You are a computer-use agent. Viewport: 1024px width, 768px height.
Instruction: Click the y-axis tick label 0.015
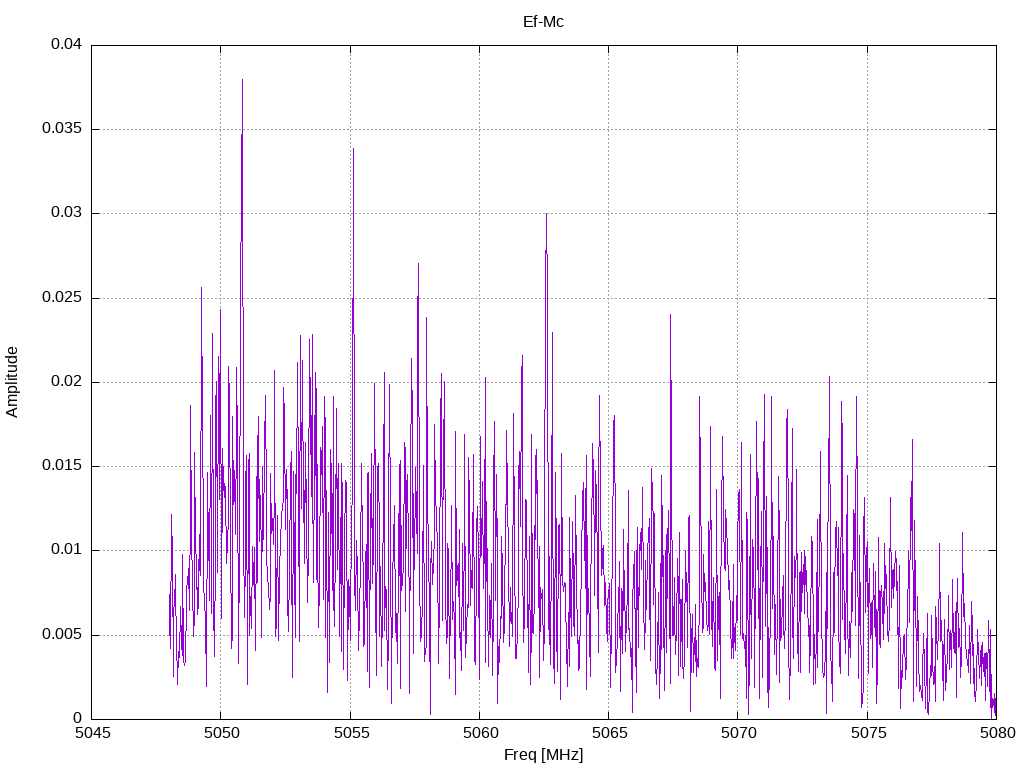62,466
